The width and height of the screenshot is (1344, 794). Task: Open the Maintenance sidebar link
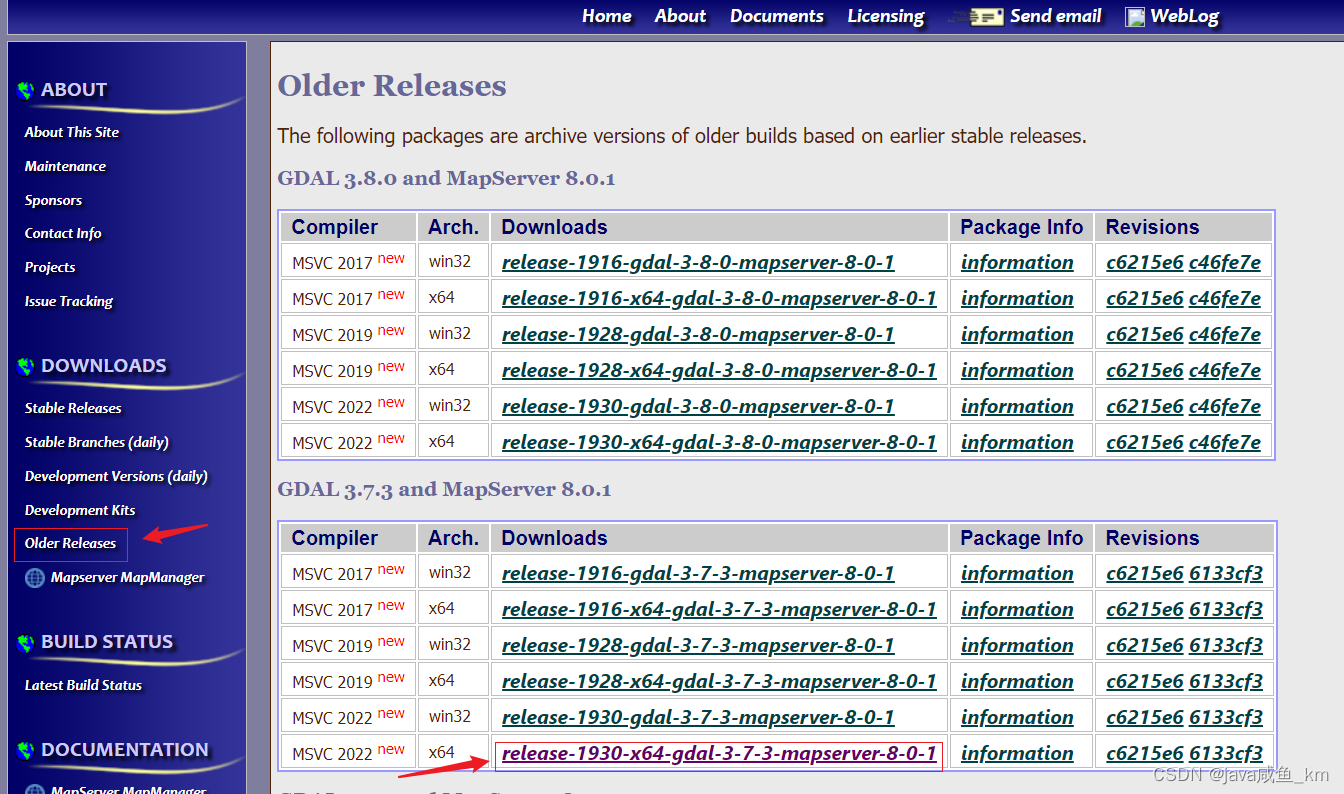tap(65, 166)
